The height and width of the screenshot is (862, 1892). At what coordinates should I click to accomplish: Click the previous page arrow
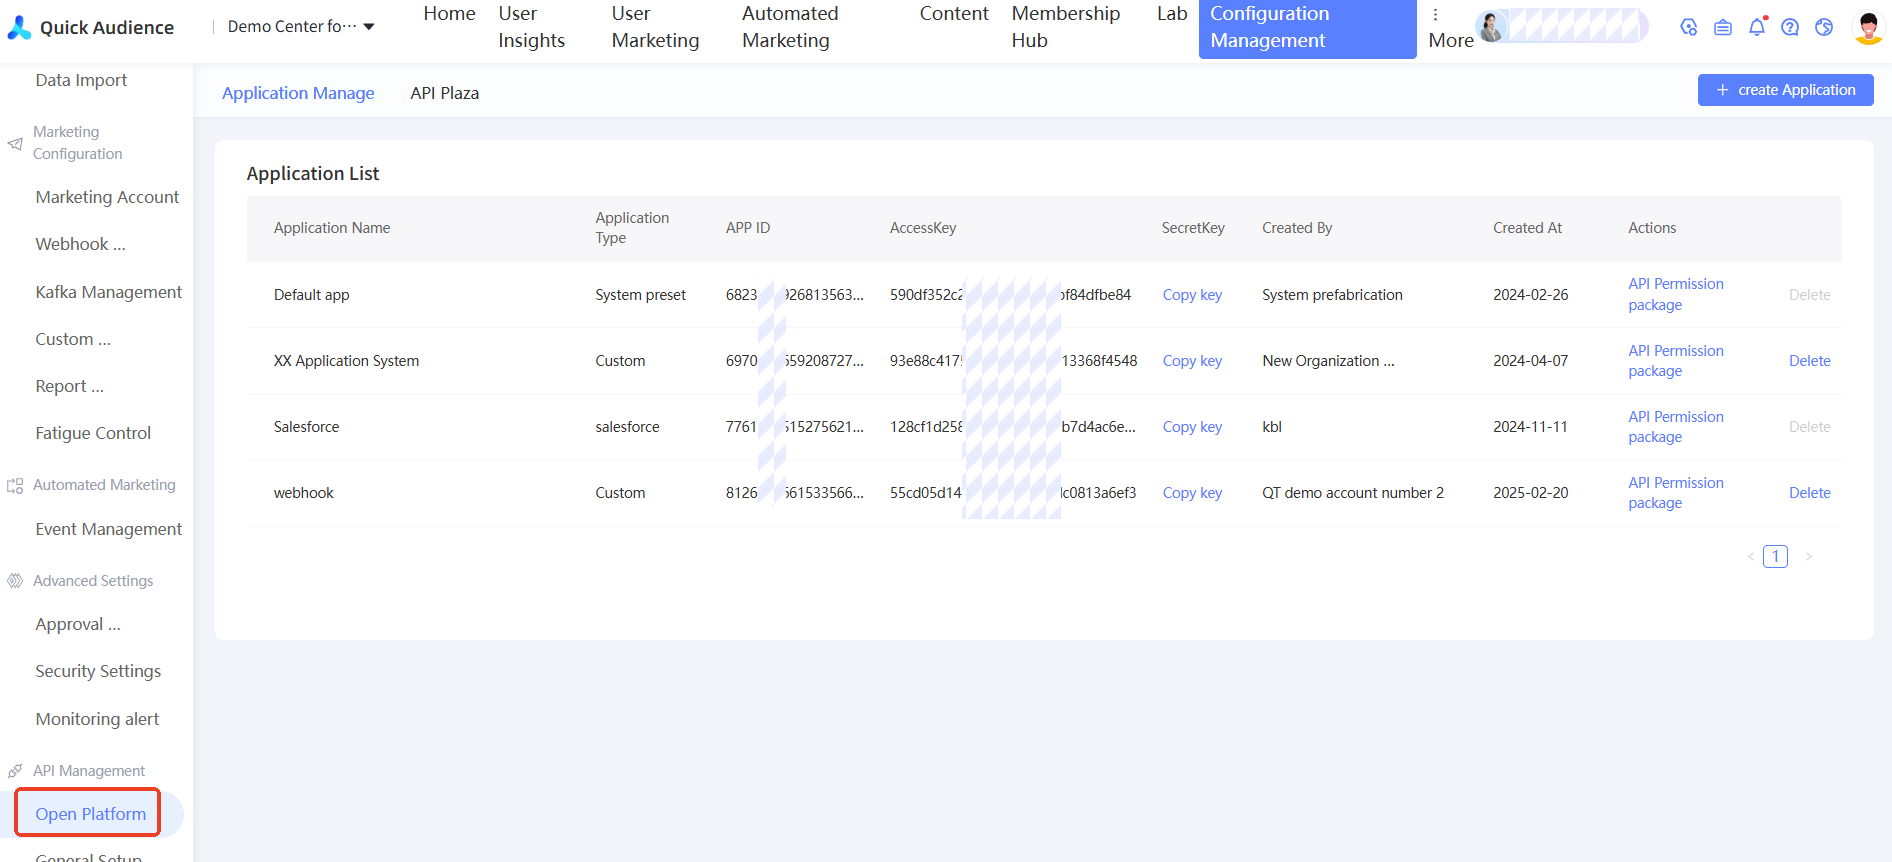[x=1751, y=557]
